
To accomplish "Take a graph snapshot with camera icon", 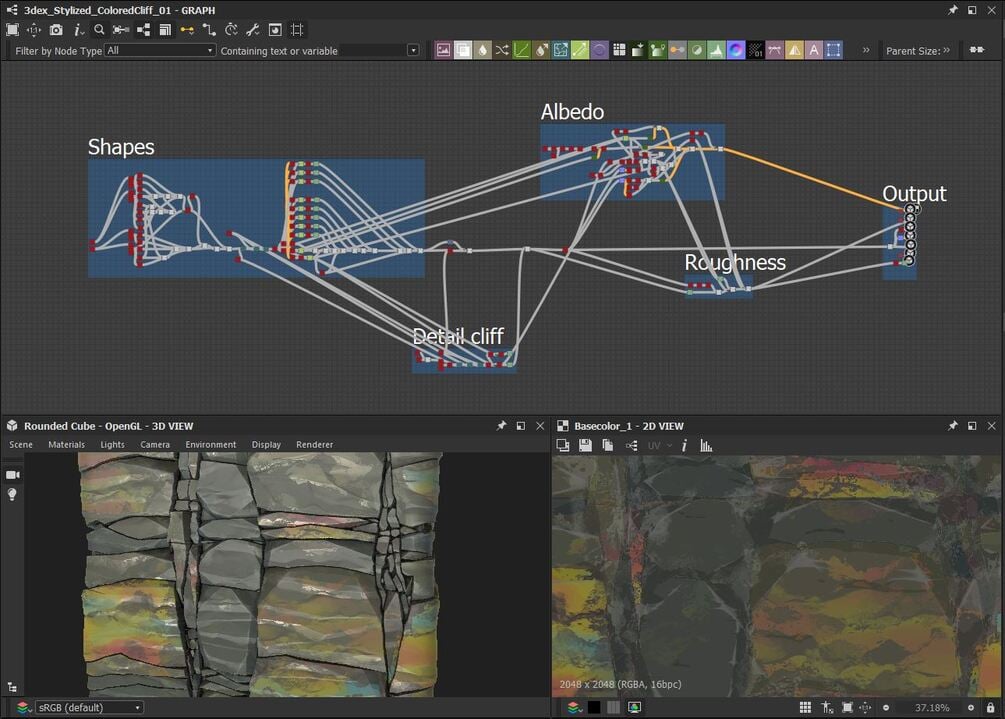I will (56, 29).
